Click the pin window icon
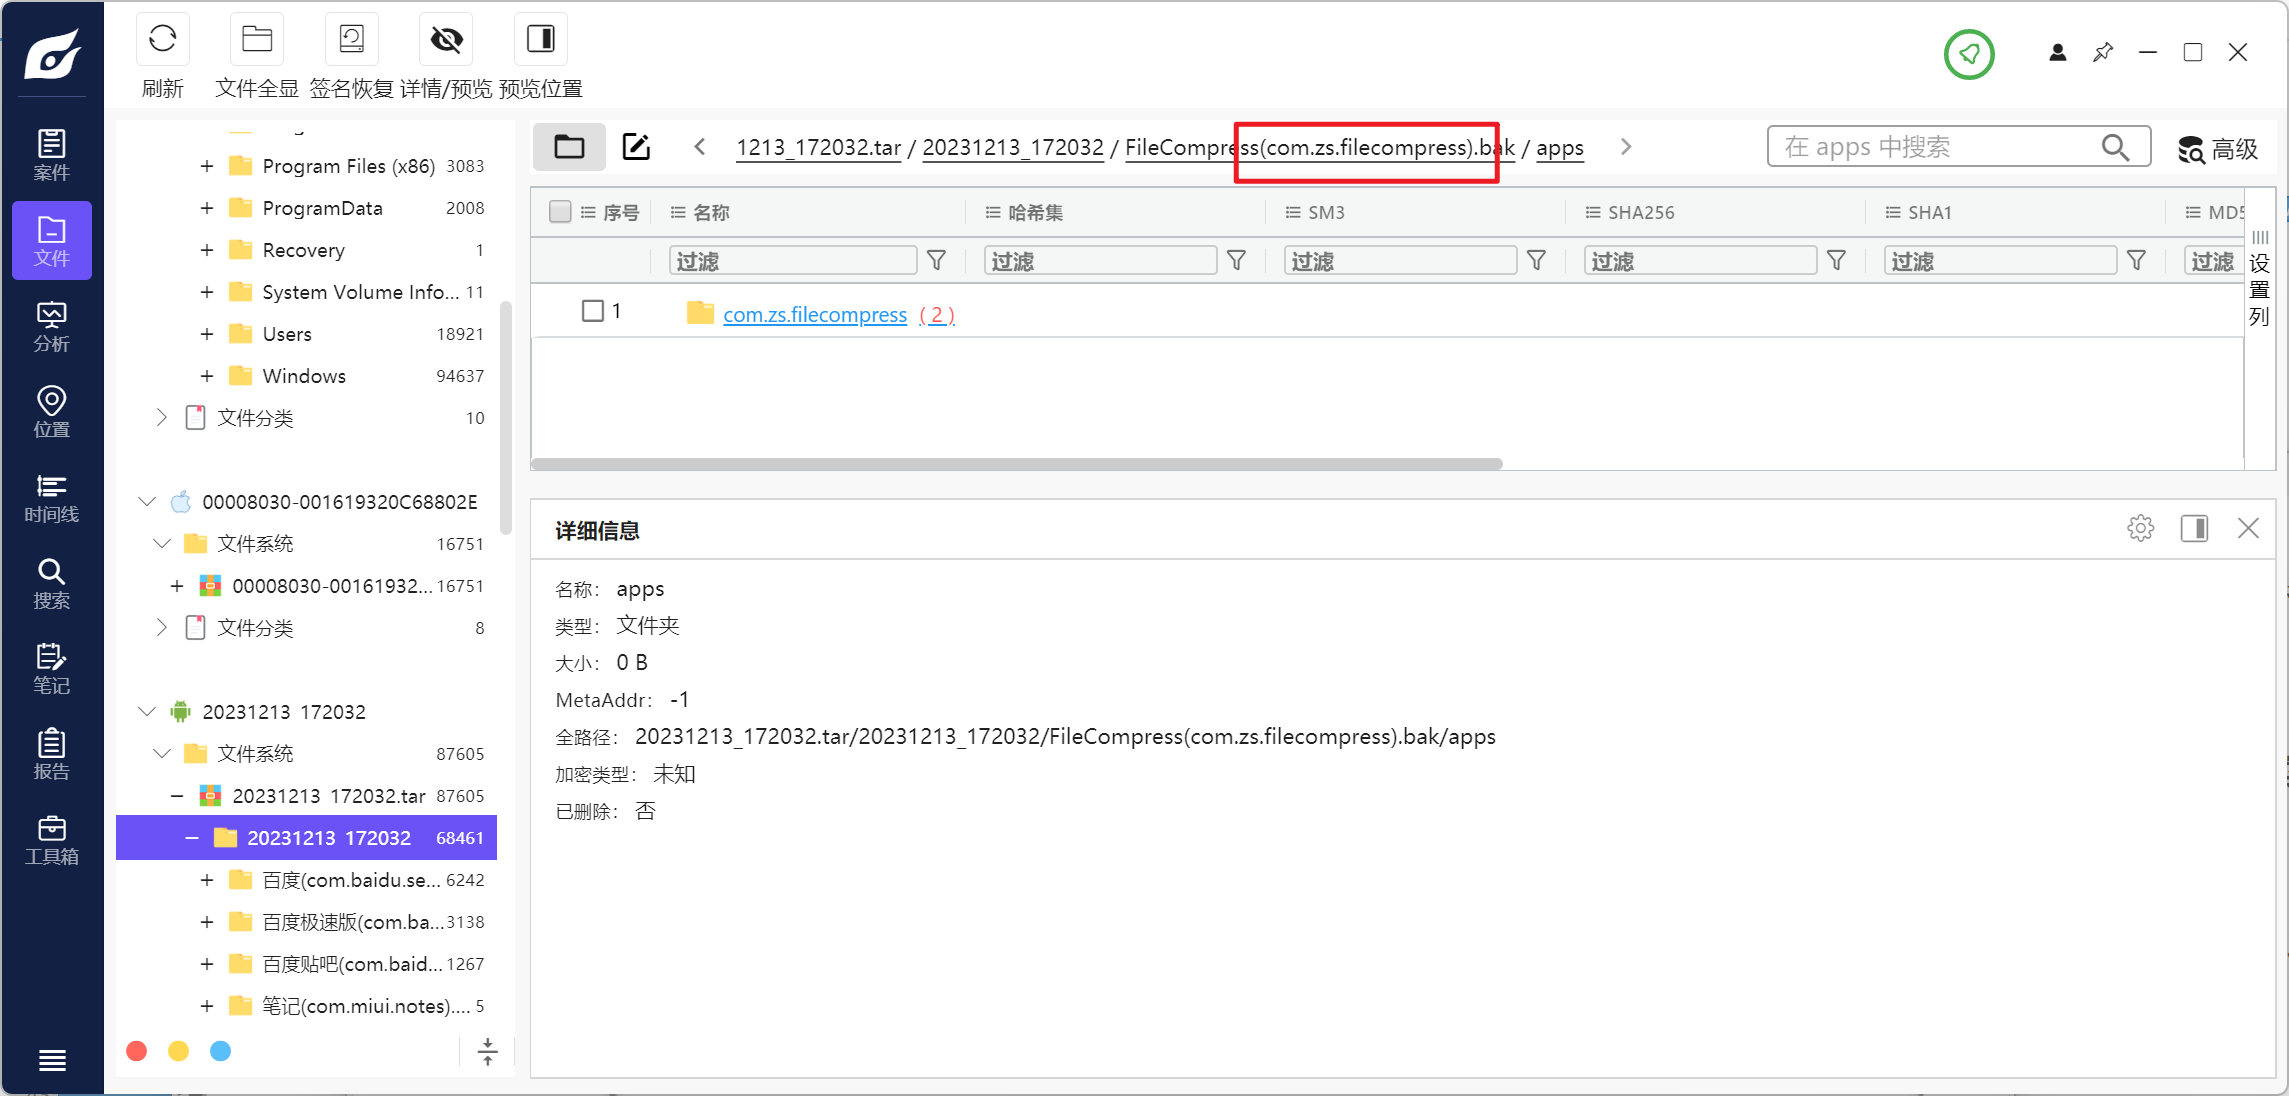 (x=2103, y=53)
